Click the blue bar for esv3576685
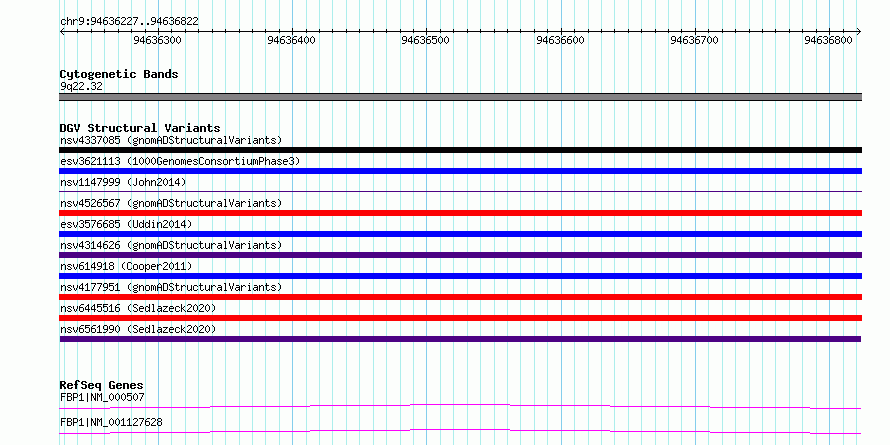The height and width of the screenshot is (445, 890). click(x=460, y=234)
